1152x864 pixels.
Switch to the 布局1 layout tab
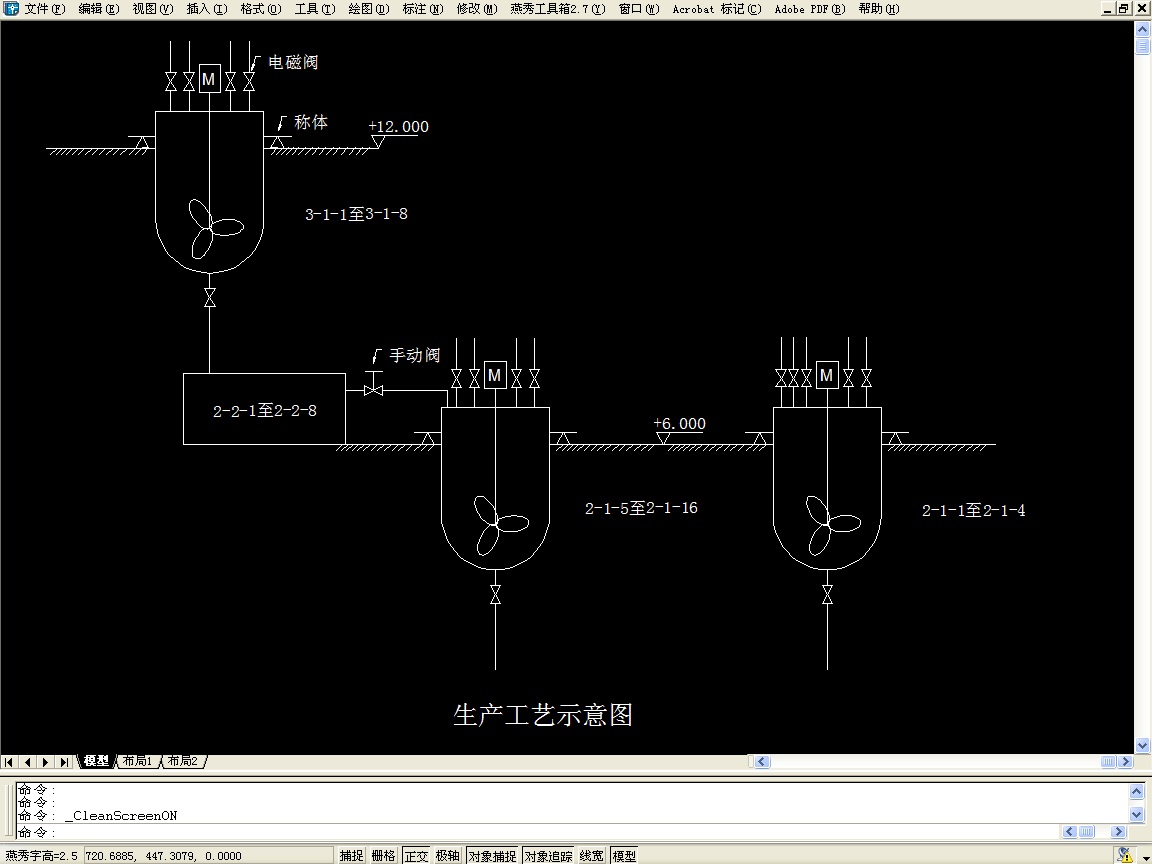click(x=136, y=762)
